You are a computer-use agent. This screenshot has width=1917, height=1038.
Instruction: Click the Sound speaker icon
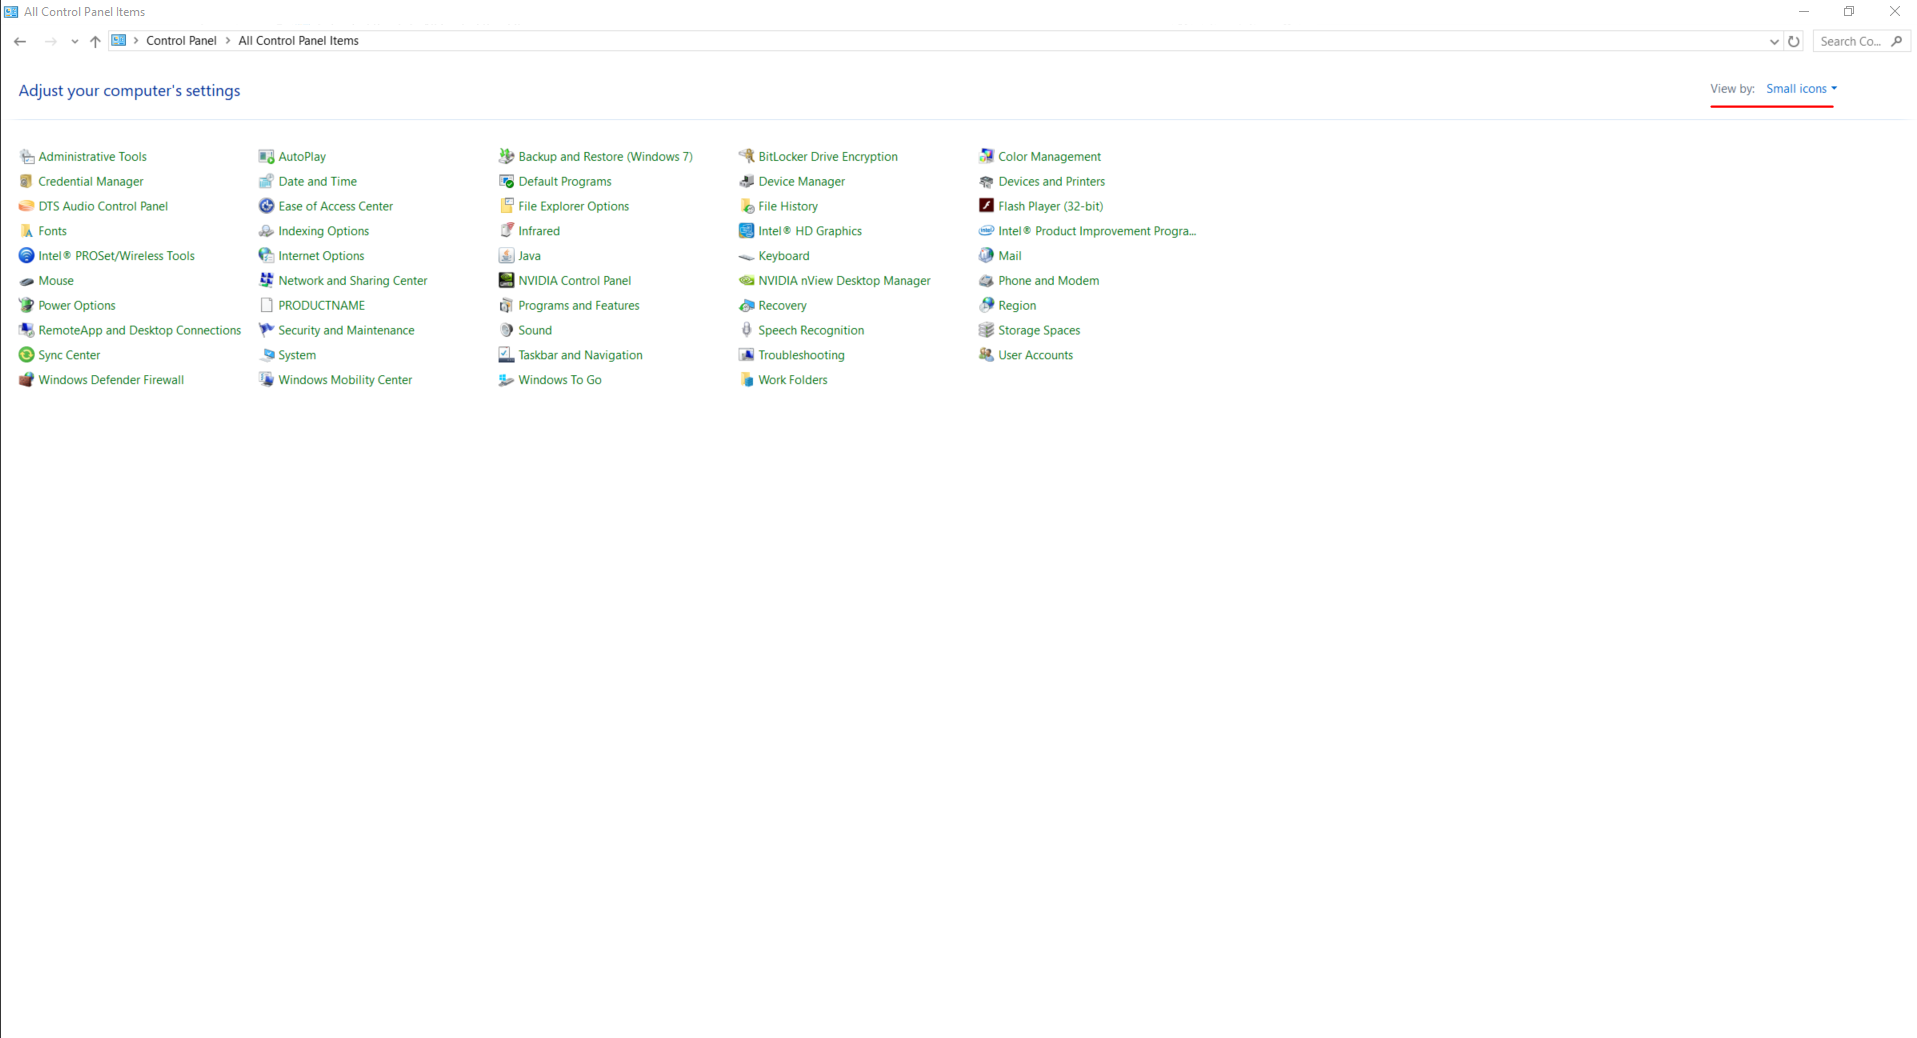(507, 331)
